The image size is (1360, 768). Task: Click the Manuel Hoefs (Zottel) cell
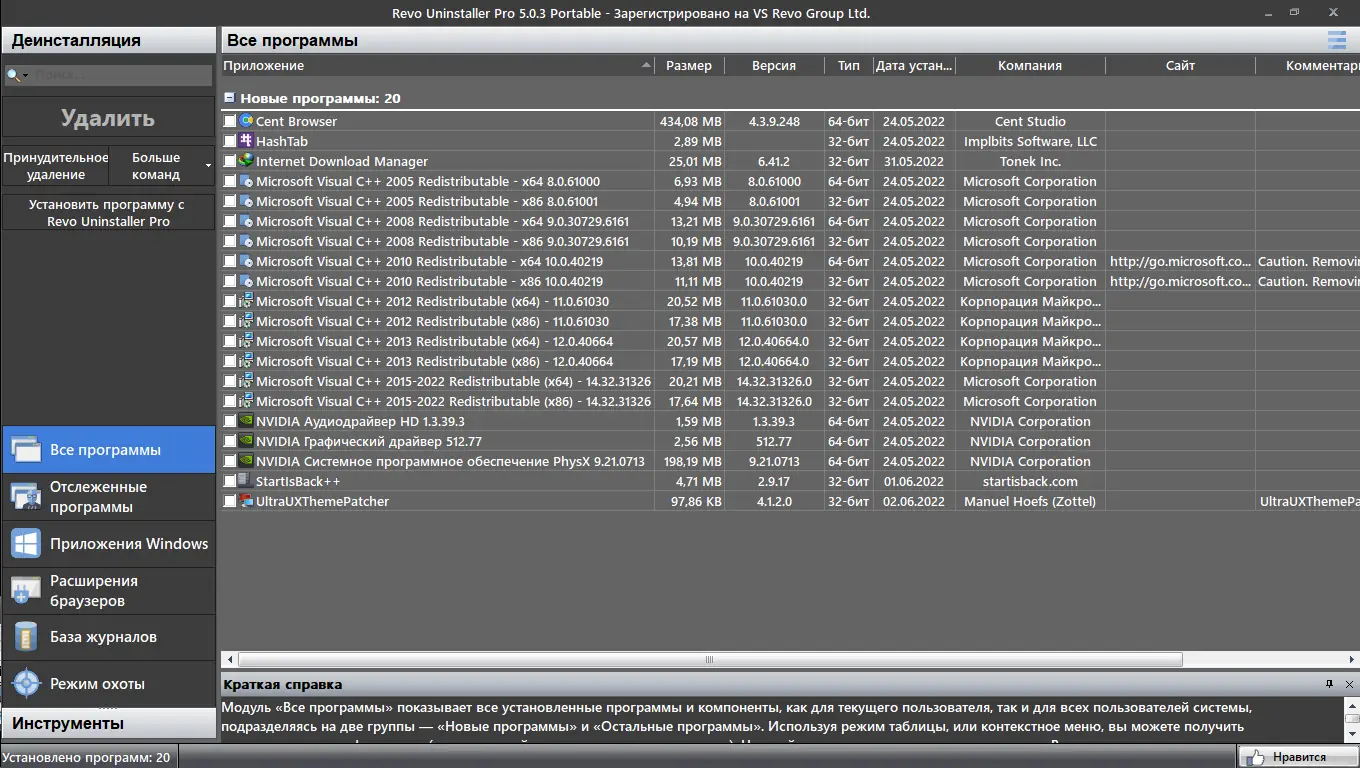(x=1030, y=501)
